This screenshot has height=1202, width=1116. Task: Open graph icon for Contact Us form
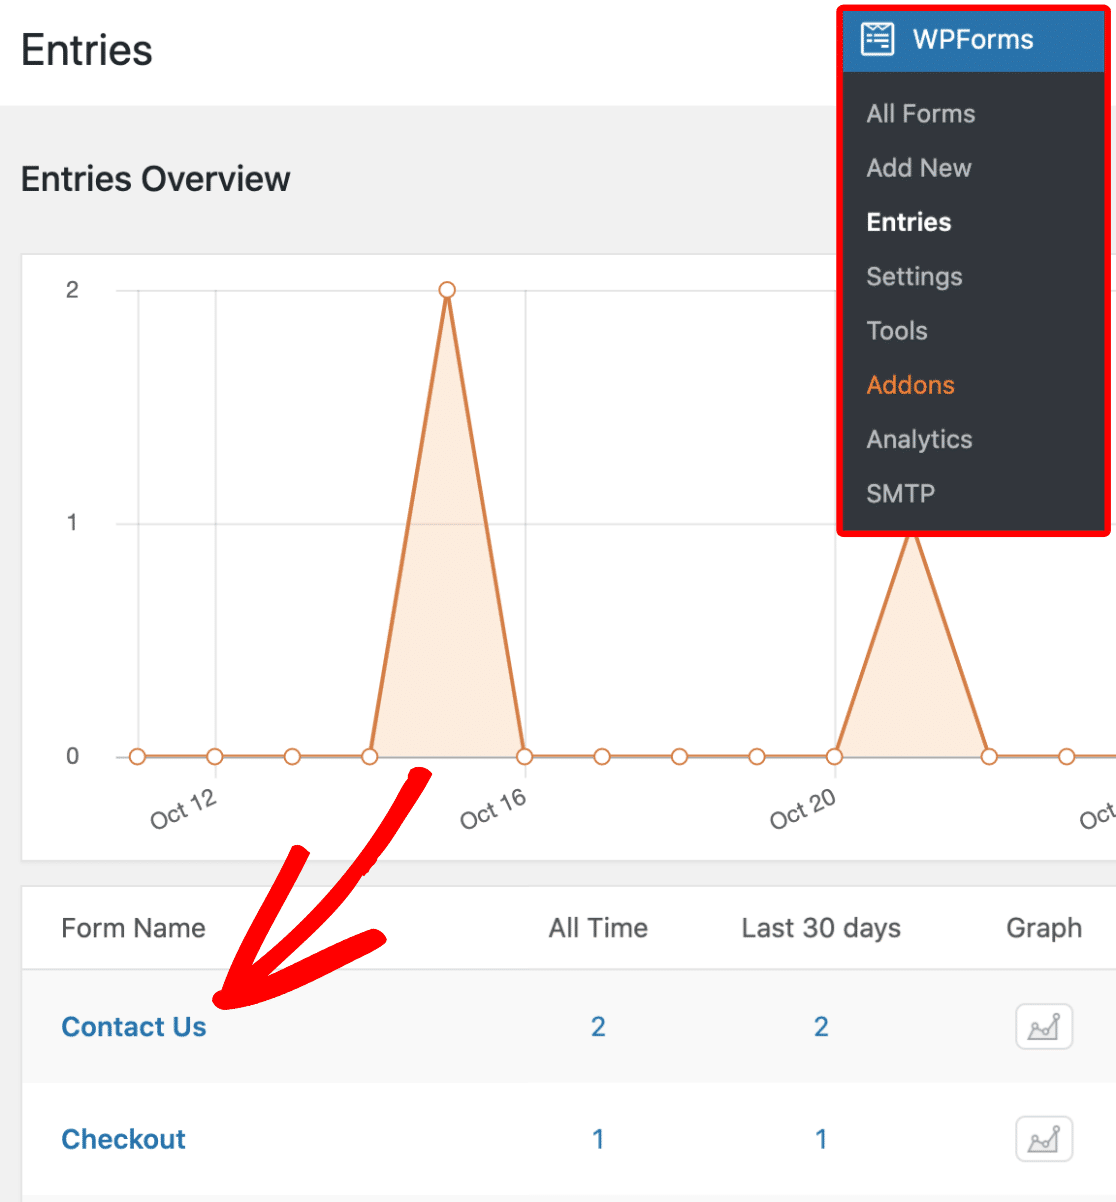pyautogui.click(x=1044, y=1027)
